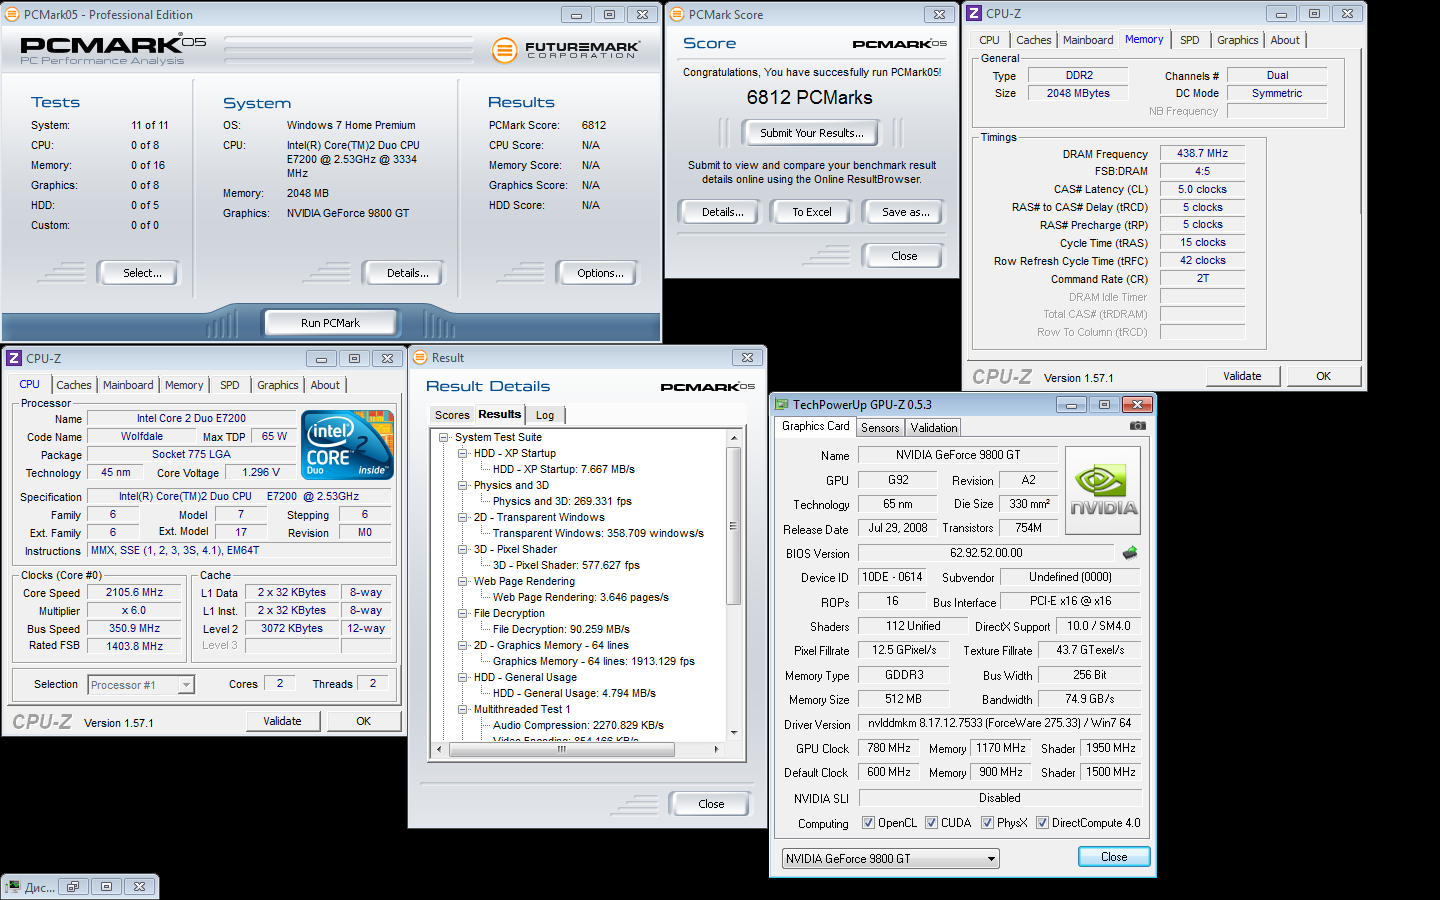Click the Futuremark Corporation logo
Viewport: 1440px width, 900px height.
[566, 50]
